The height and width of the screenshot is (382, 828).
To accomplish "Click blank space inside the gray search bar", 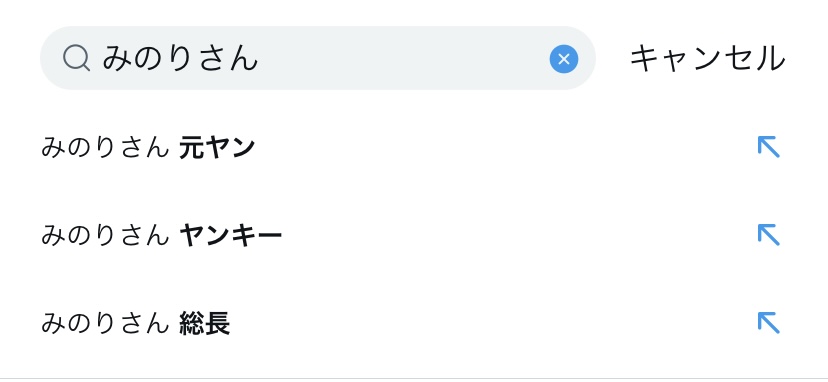I will point(401,58).
